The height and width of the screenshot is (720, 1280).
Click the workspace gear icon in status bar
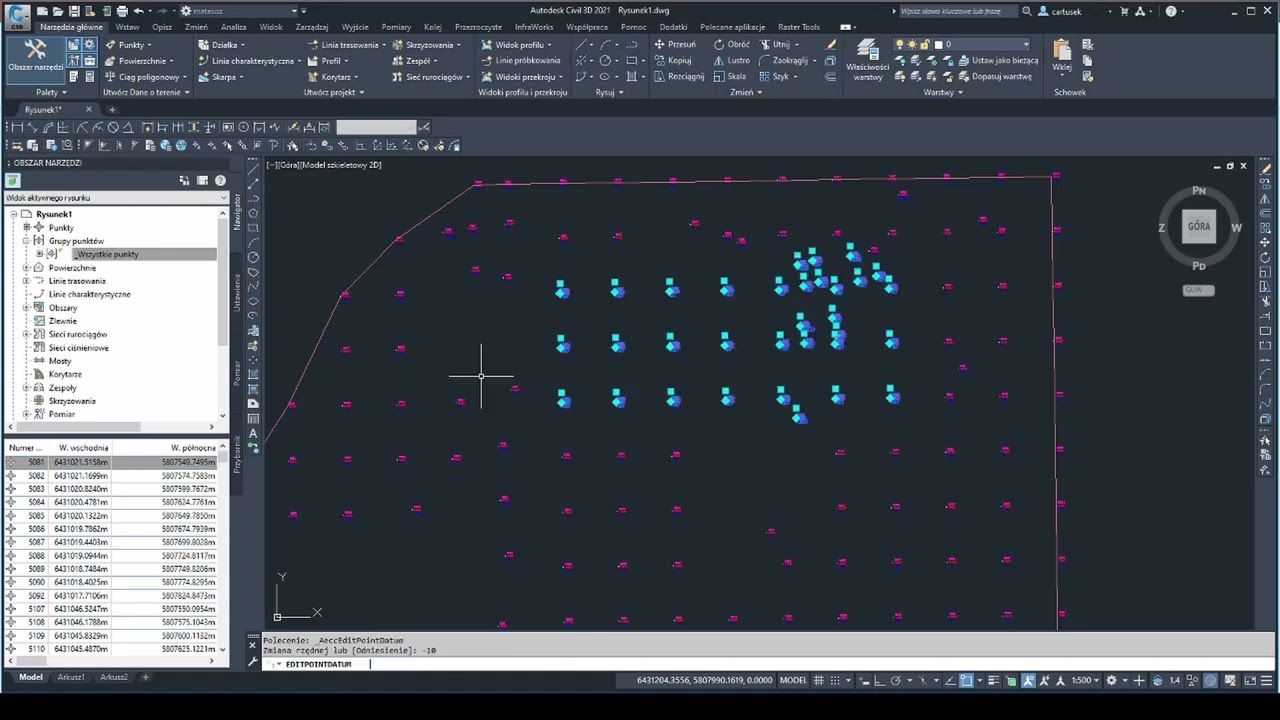pyautogui.click(x=1111, y=680)
